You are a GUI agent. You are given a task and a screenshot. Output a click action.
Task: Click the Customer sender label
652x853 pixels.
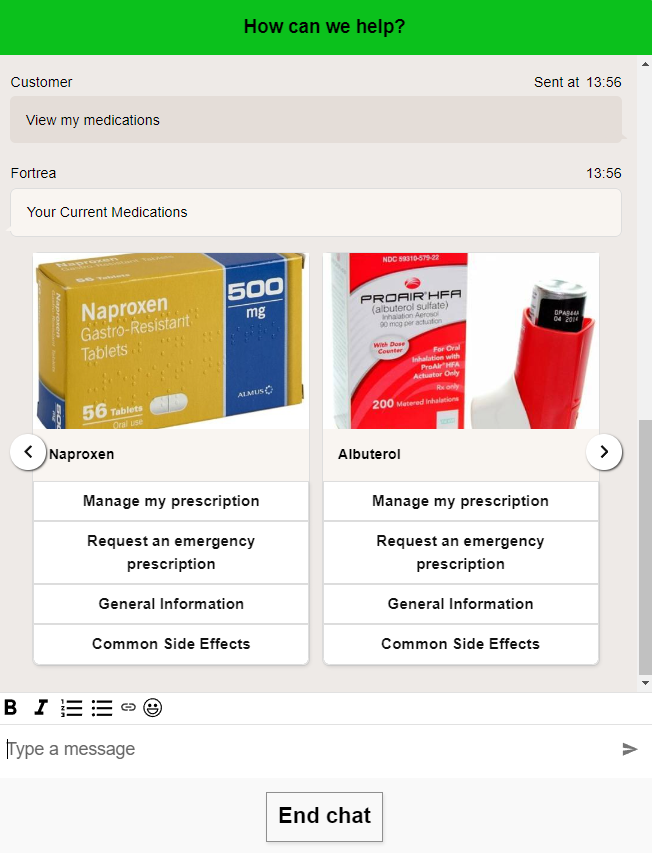coord(41,82)
